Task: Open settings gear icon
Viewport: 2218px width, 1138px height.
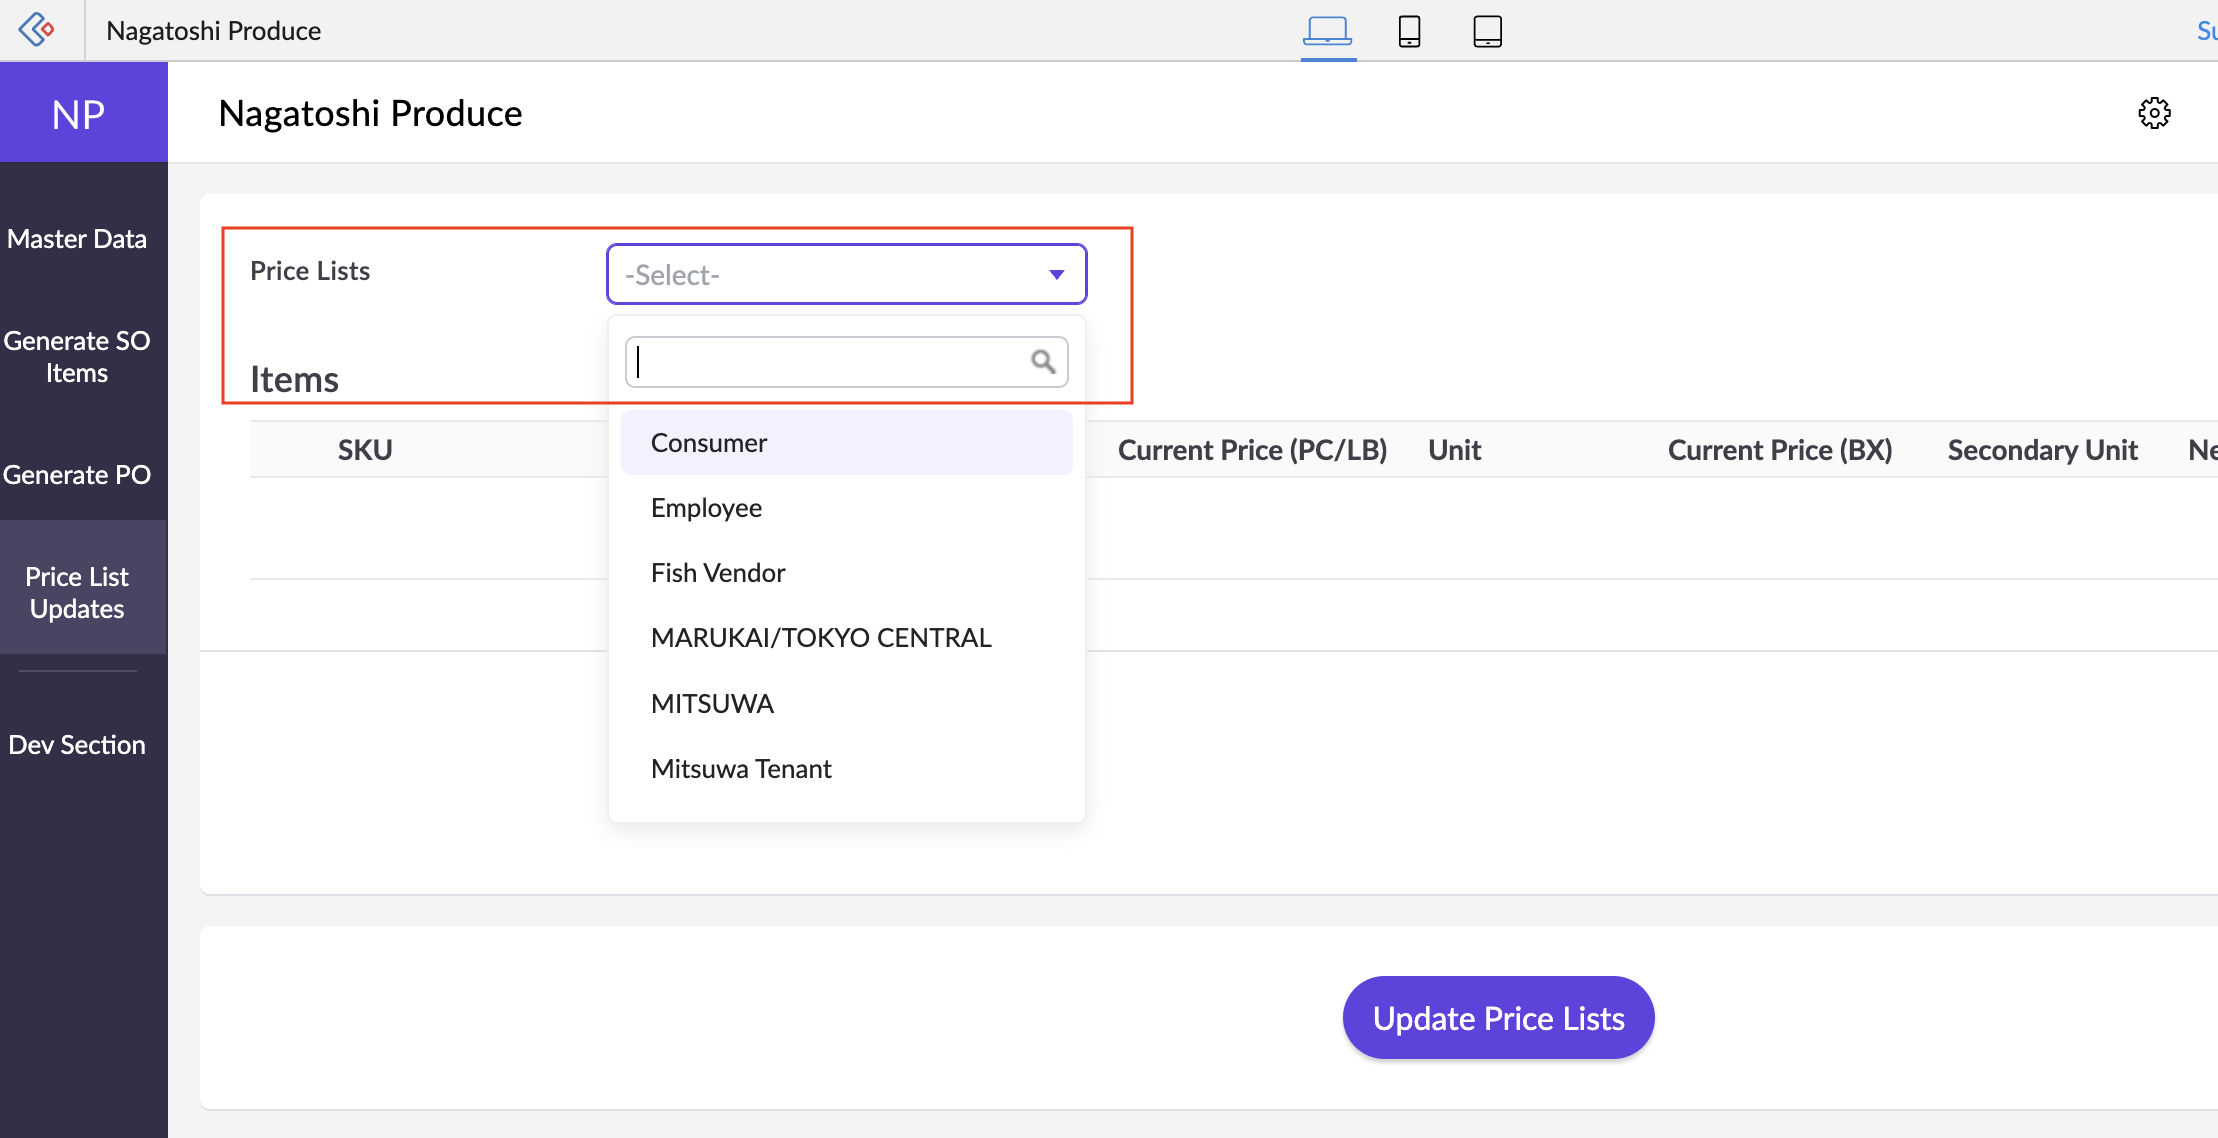Action: point(2154,113)
